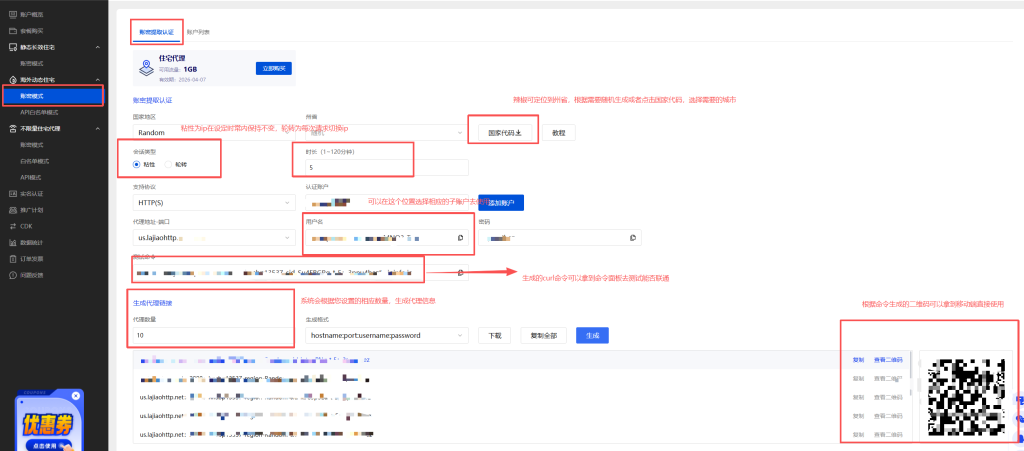Screen dimensions: 1024x451
Task: Open 数据统计 via its chart icon
Action: [x=13, y=243]
